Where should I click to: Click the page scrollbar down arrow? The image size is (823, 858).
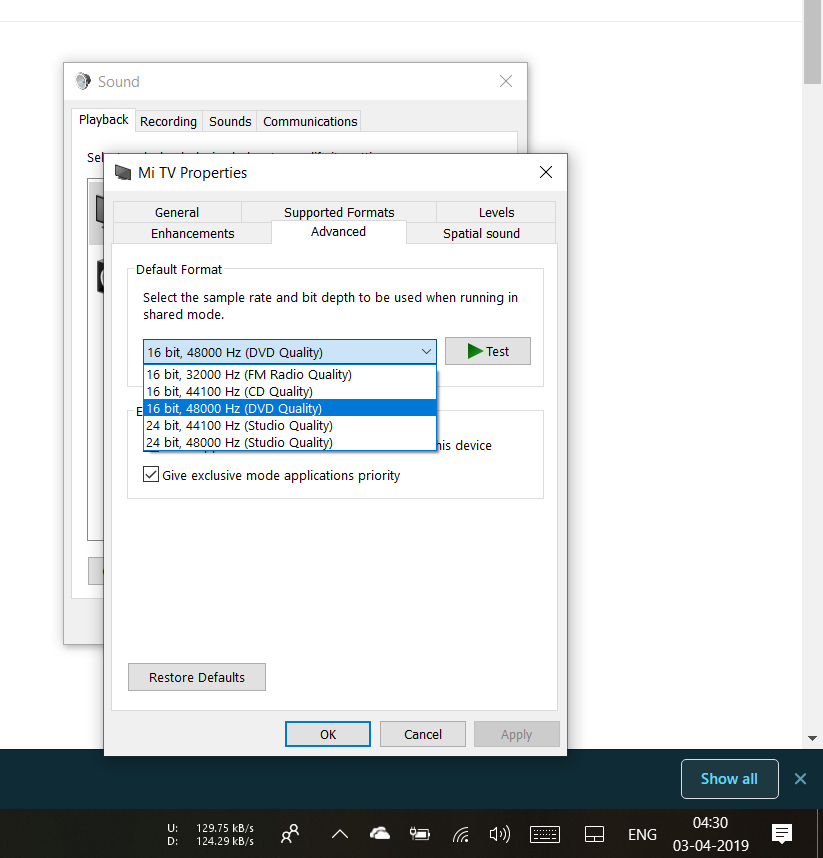(x=812, y=739)
